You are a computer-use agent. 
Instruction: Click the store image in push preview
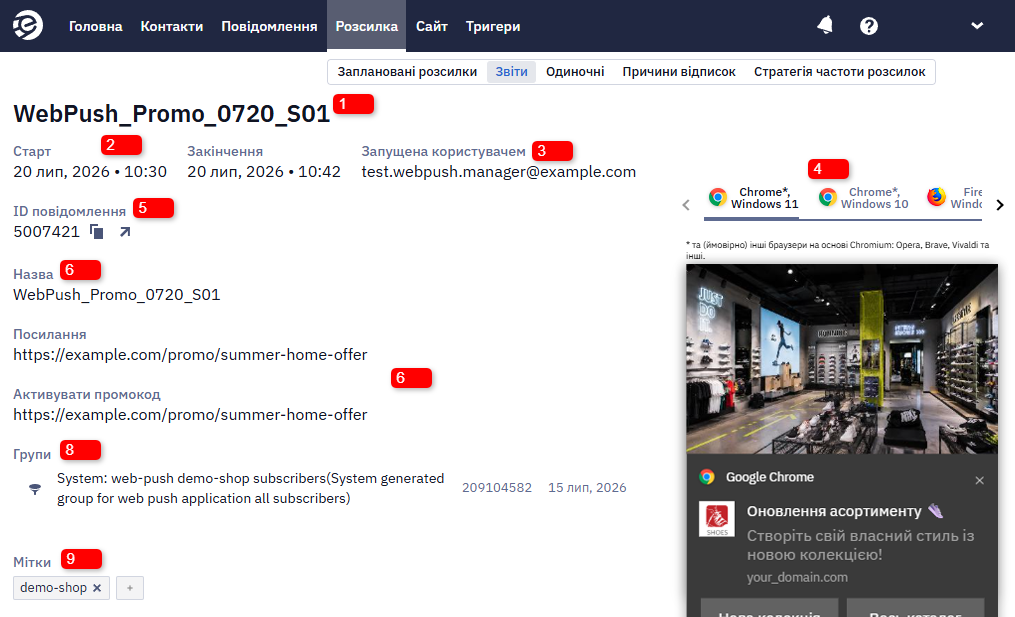(842, 359)
